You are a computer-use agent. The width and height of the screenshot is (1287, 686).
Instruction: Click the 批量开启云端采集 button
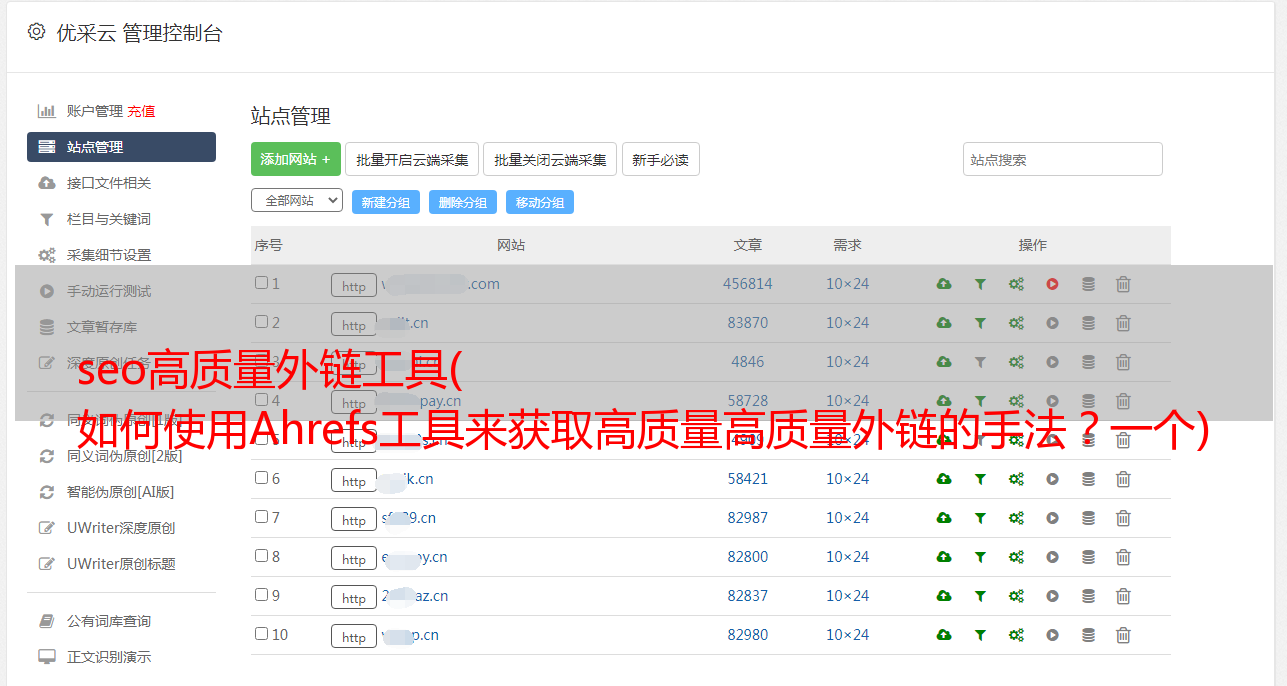pos(413,159)
